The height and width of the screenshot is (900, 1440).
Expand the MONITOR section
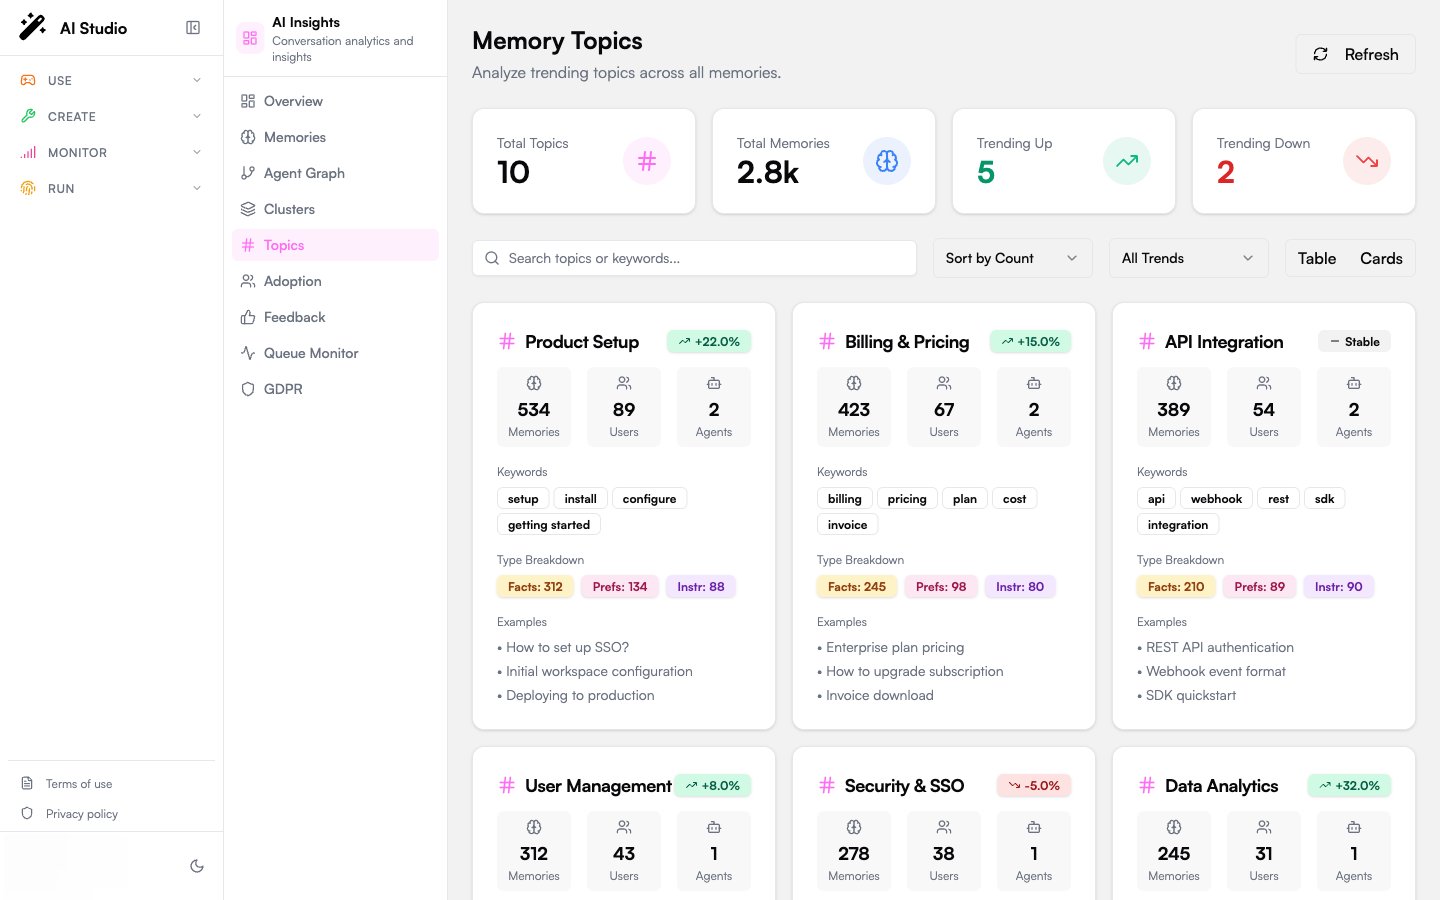tap(111, 152)
